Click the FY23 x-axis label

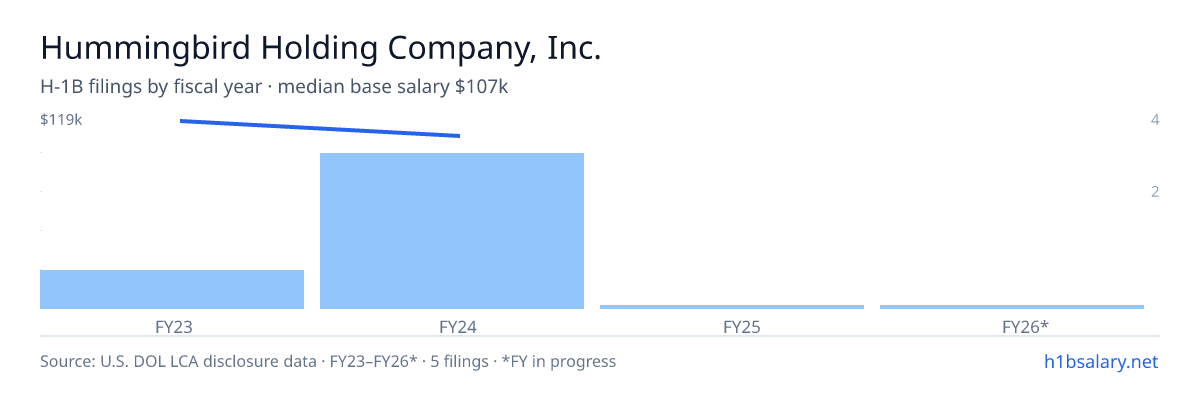pyautogui.click(x=173, y=326)
